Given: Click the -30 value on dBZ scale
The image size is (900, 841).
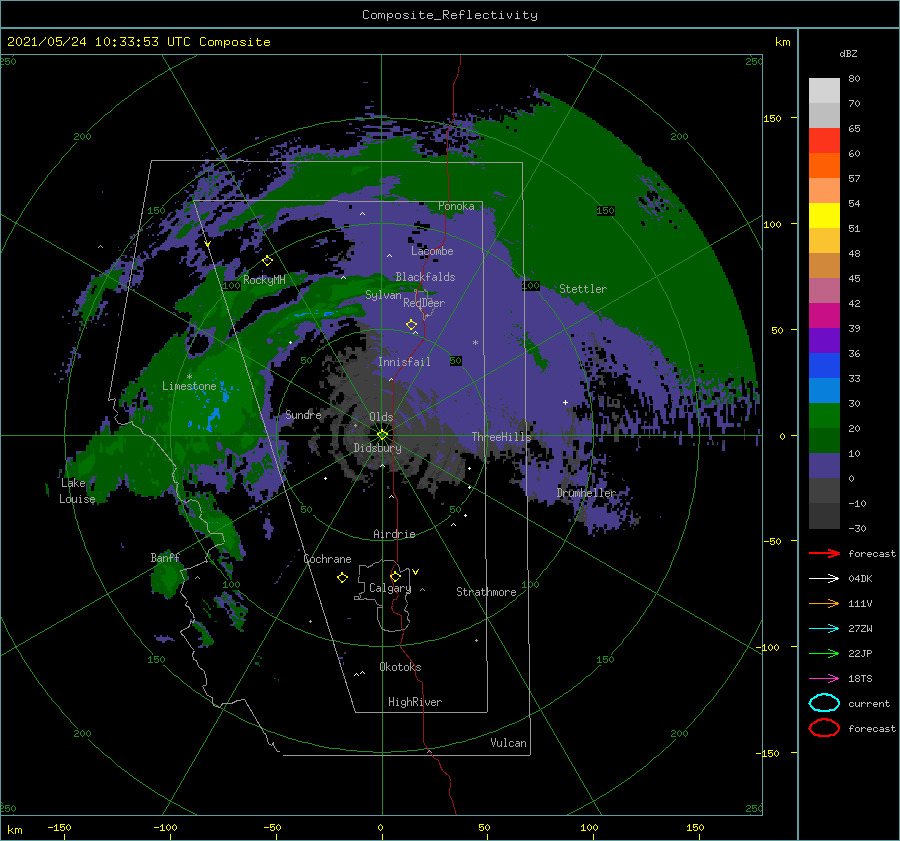Looking at the screenshot, I should (x=857, y=528).
